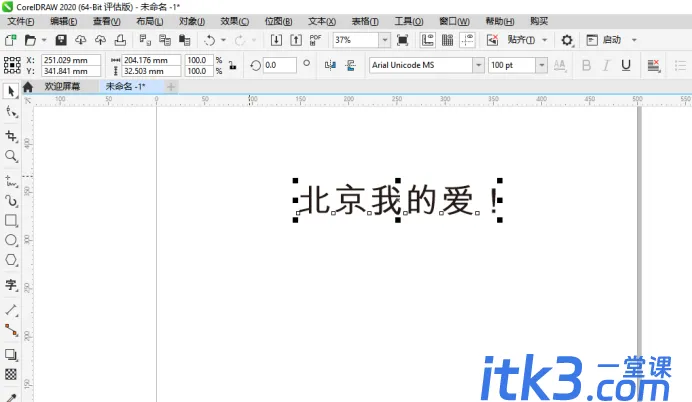The height and width of the screenshot is (402, 692).
Task: Mirror text horizontally
Action: tap(330, 65)
